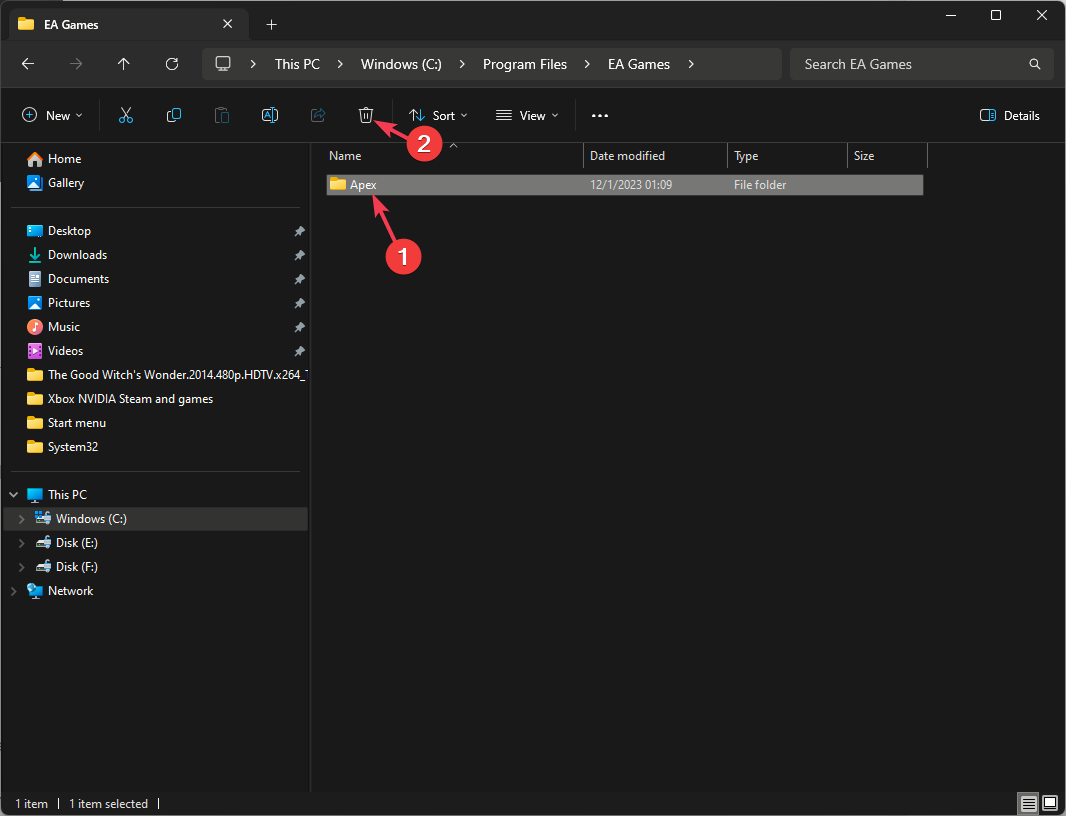Expand the Disk (E:) tree node

coord(22,543)
